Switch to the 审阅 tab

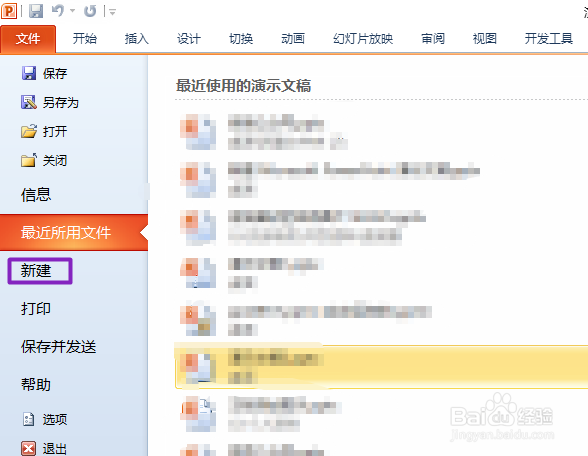click(433, 39)
